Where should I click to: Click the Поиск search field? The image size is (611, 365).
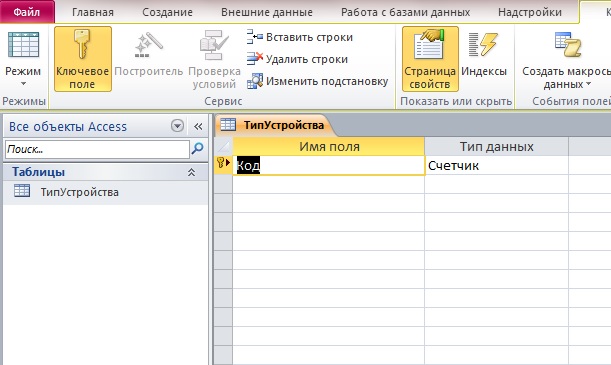[x=97, y=149]
